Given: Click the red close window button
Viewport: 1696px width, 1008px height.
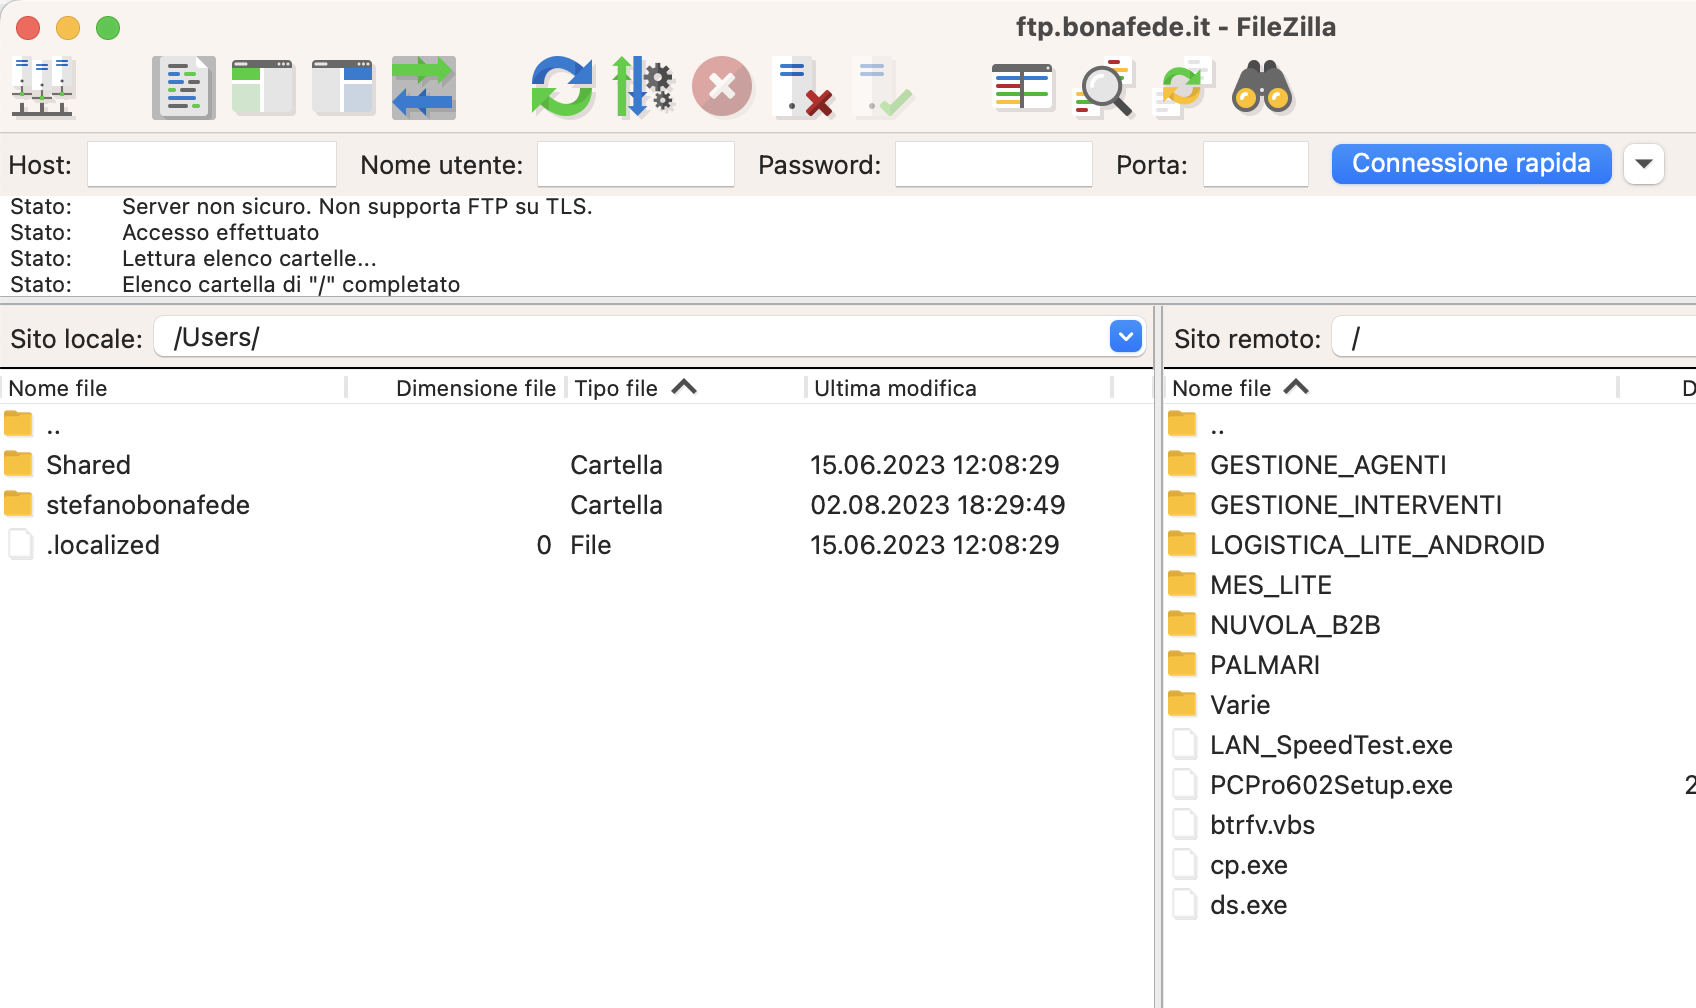Looking at the screenshot, I should [28, 28].
